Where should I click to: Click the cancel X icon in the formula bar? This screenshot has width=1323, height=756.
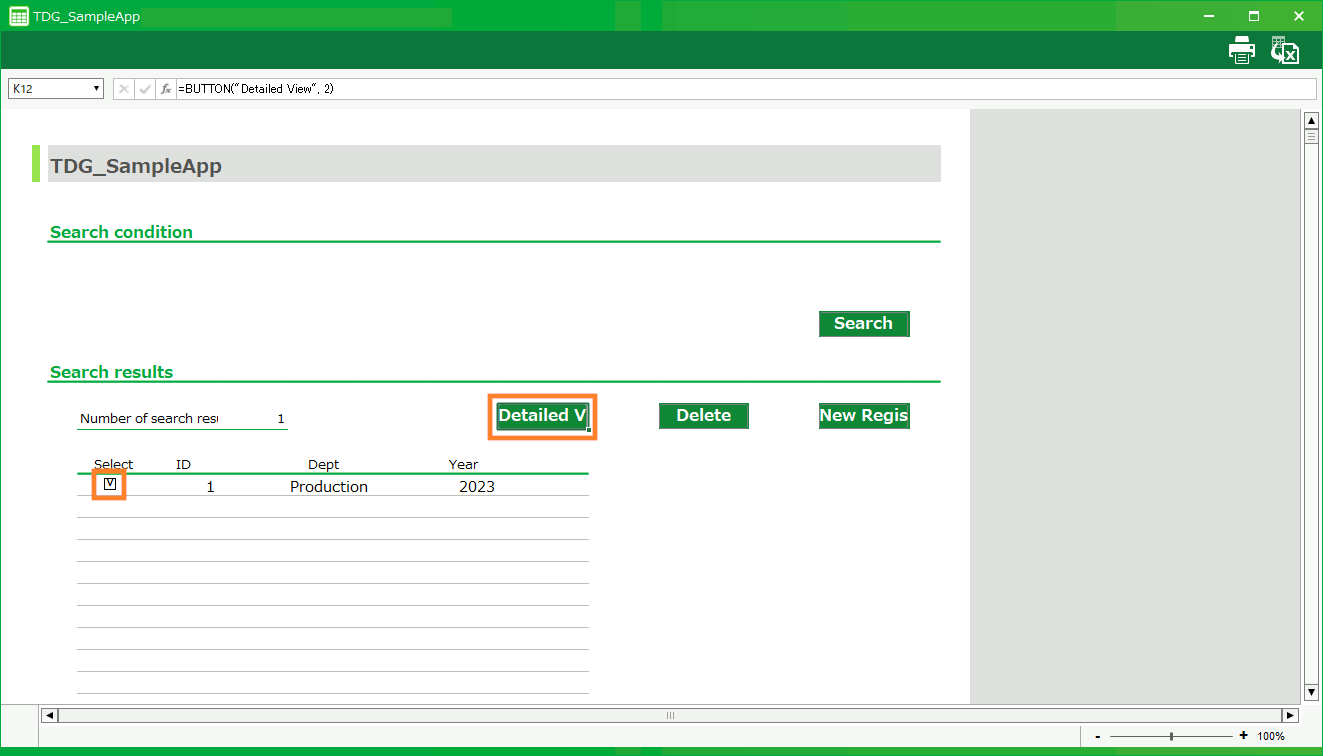(124, 89)
